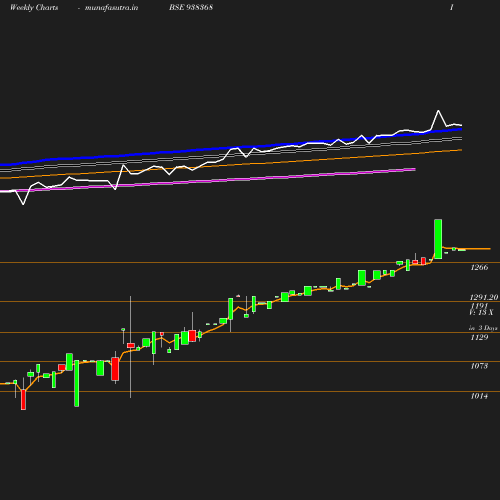Click the 1266 price level label
This screenshot has width=500, height=500.
point(479,267)
